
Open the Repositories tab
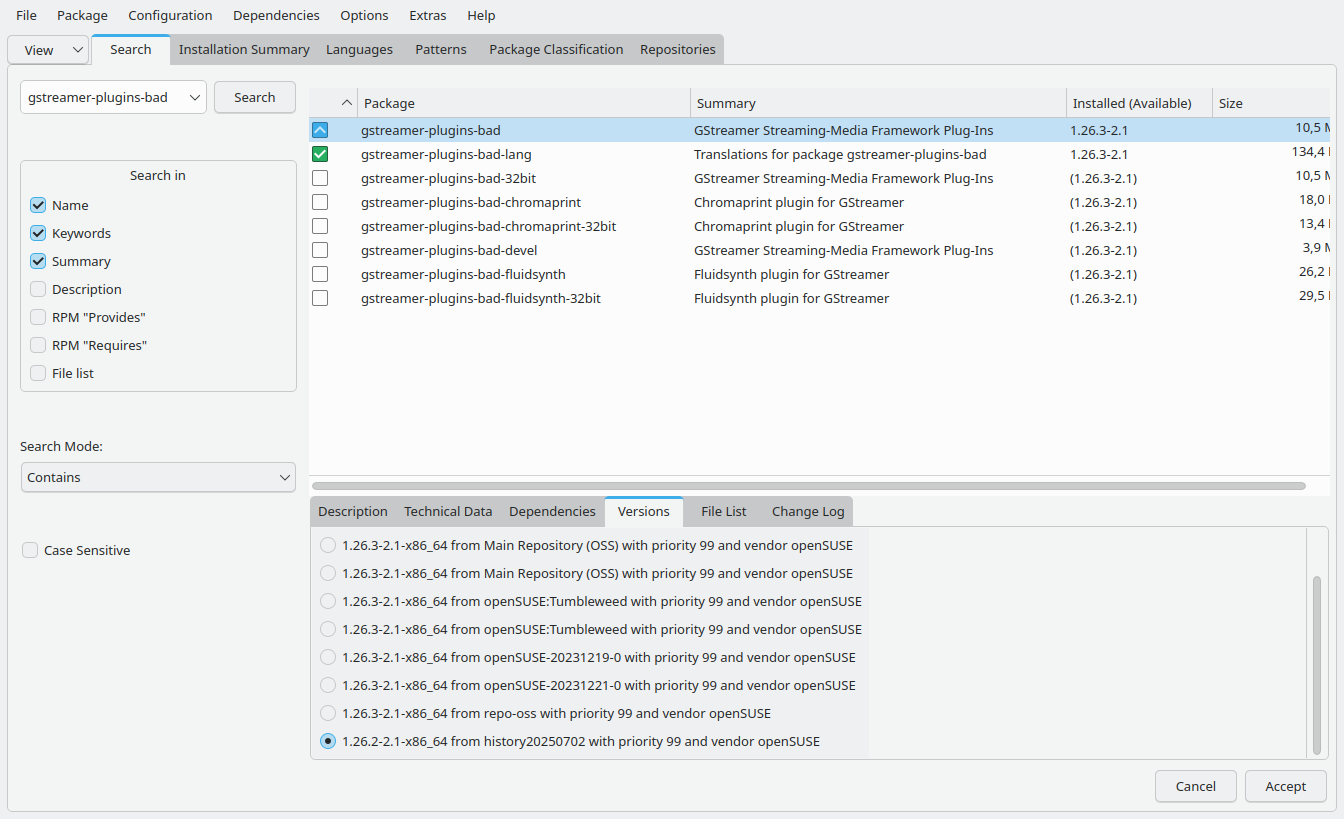pyautogui.click(x=678, y=49)
